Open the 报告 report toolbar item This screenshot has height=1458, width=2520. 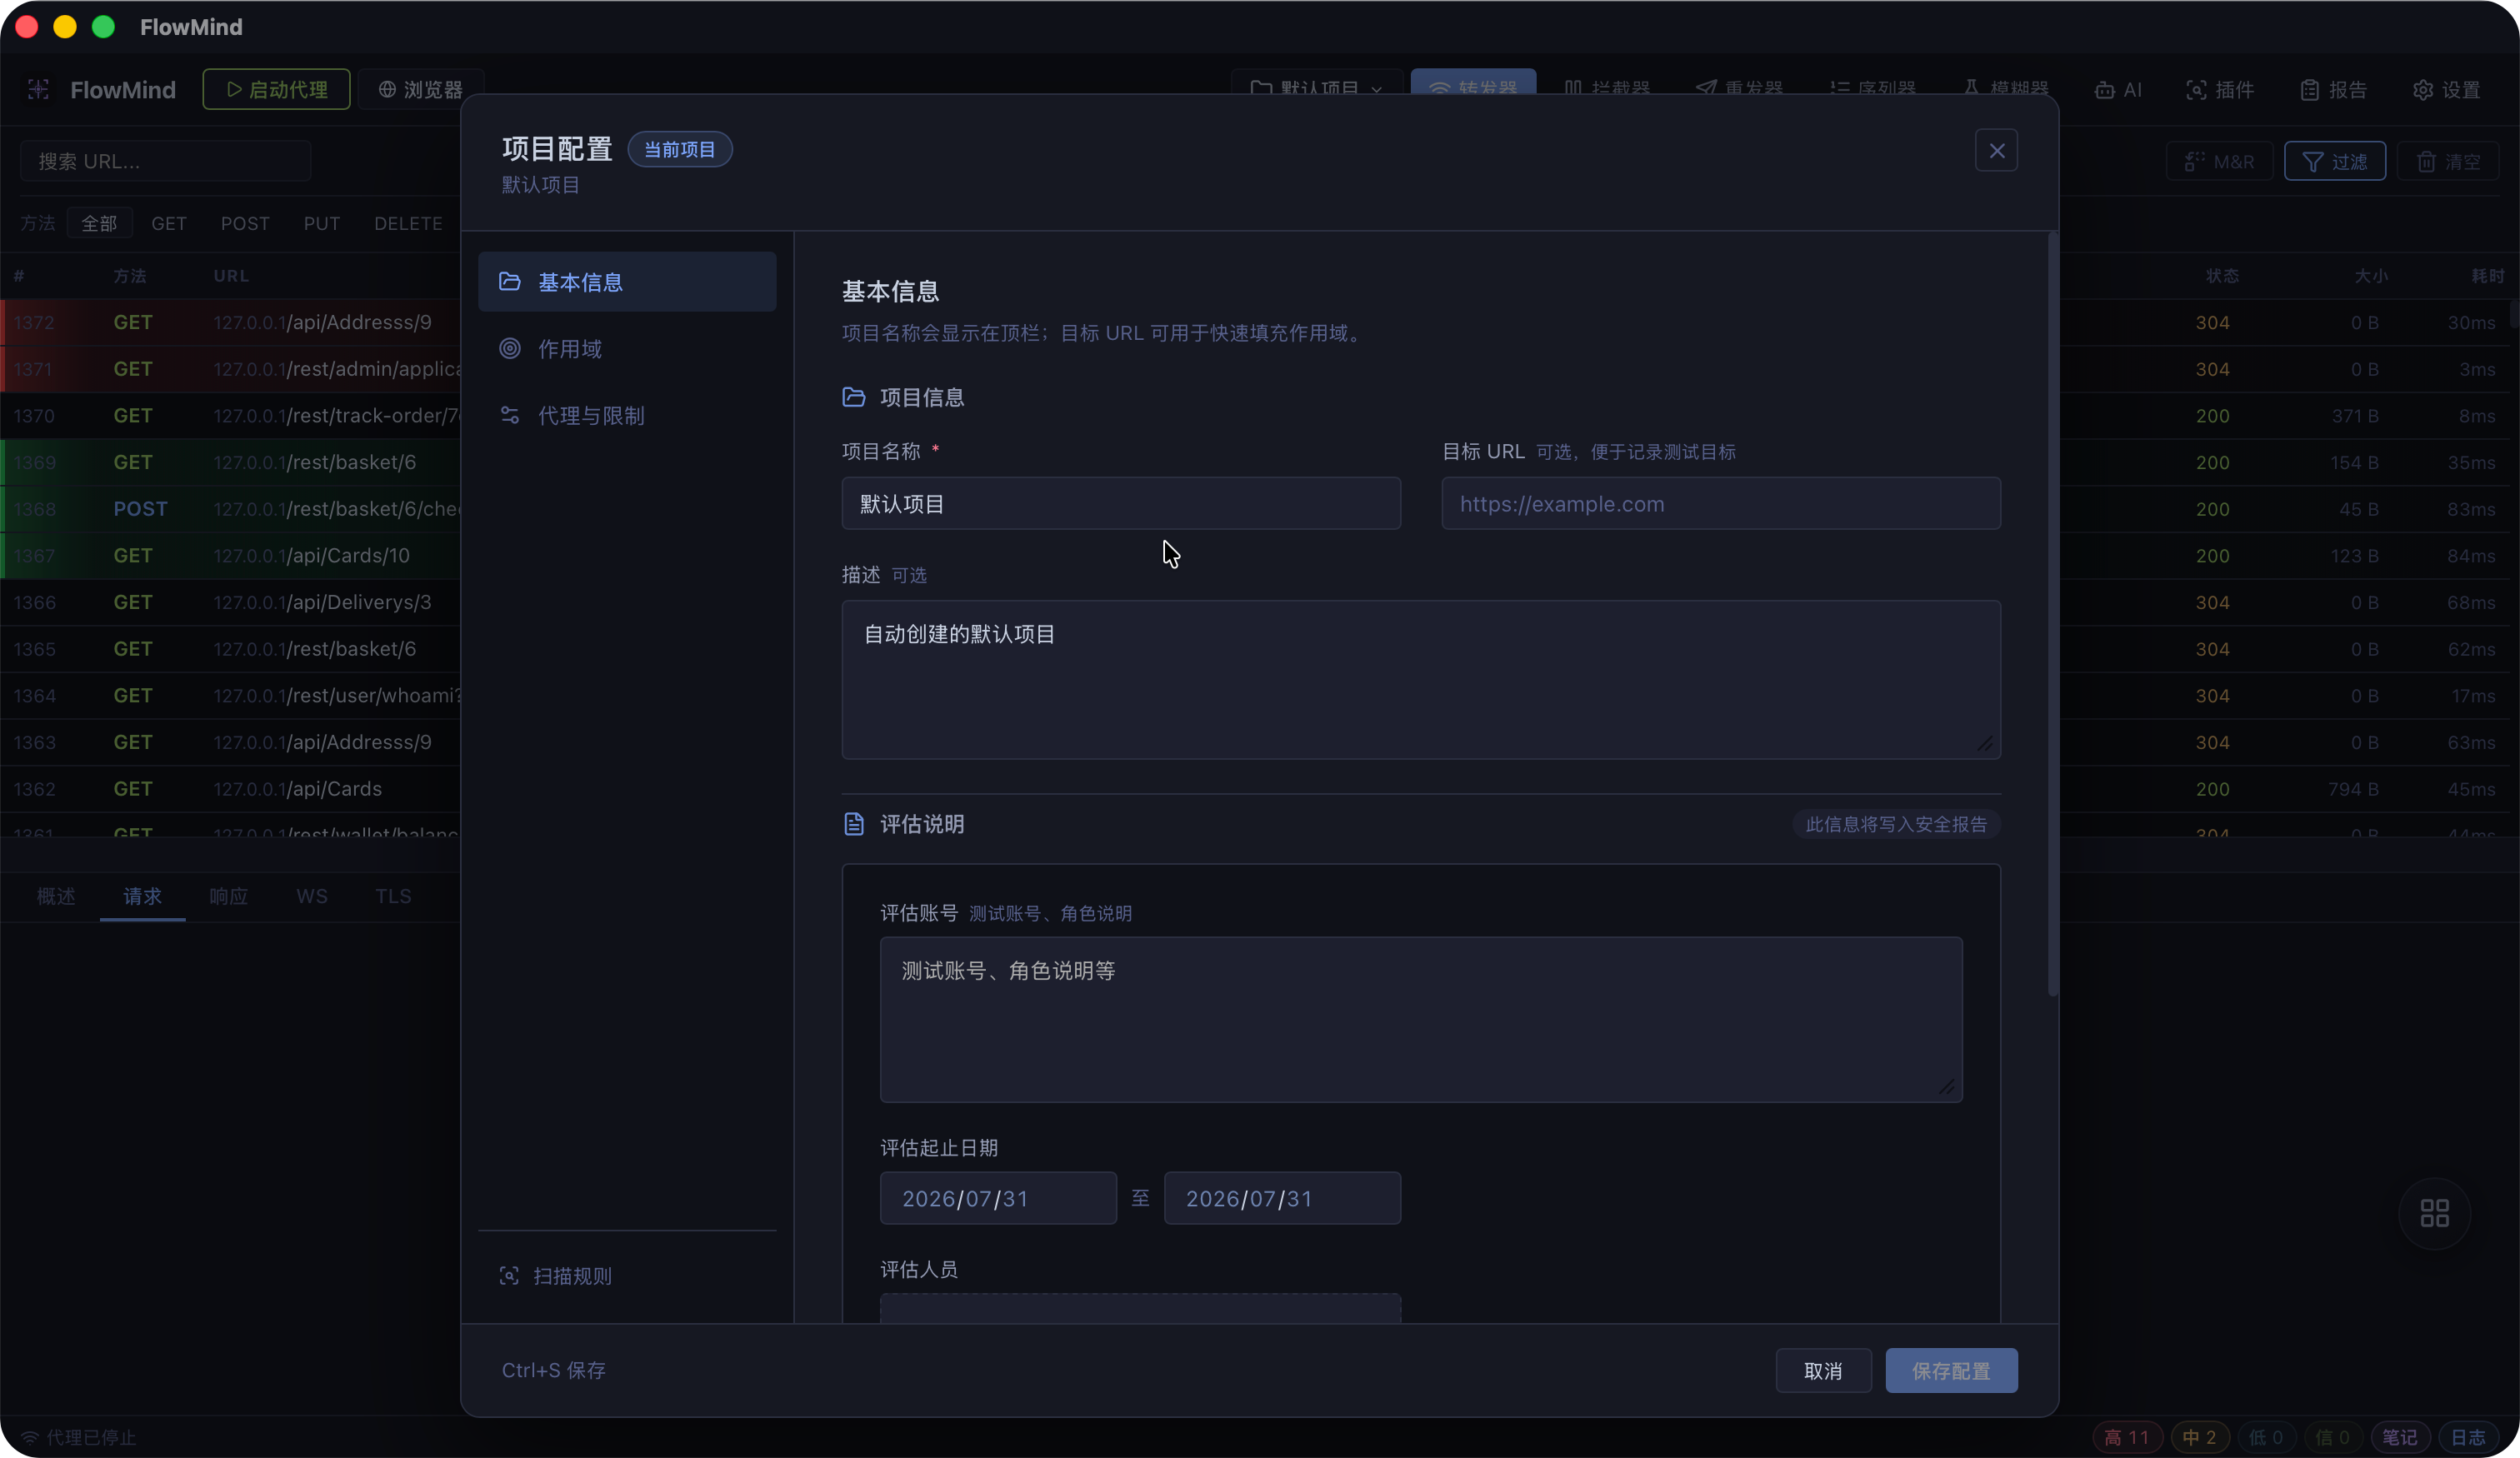point(2333,90)
